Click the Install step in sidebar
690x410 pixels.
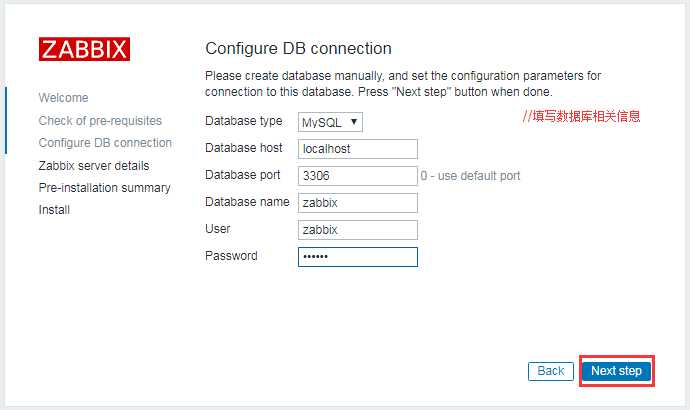pos(54,210)
